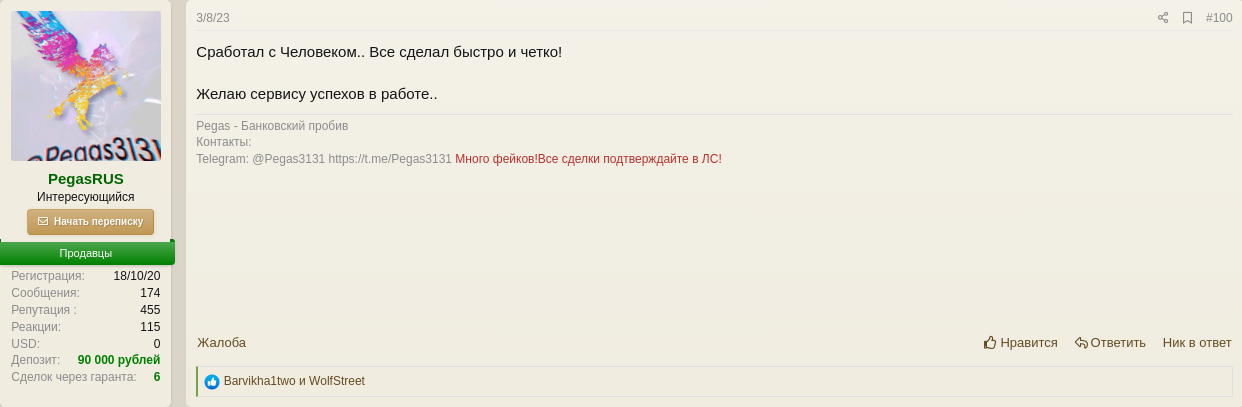
Task: Click Ник в ответ
Action: click(1197, 342)
